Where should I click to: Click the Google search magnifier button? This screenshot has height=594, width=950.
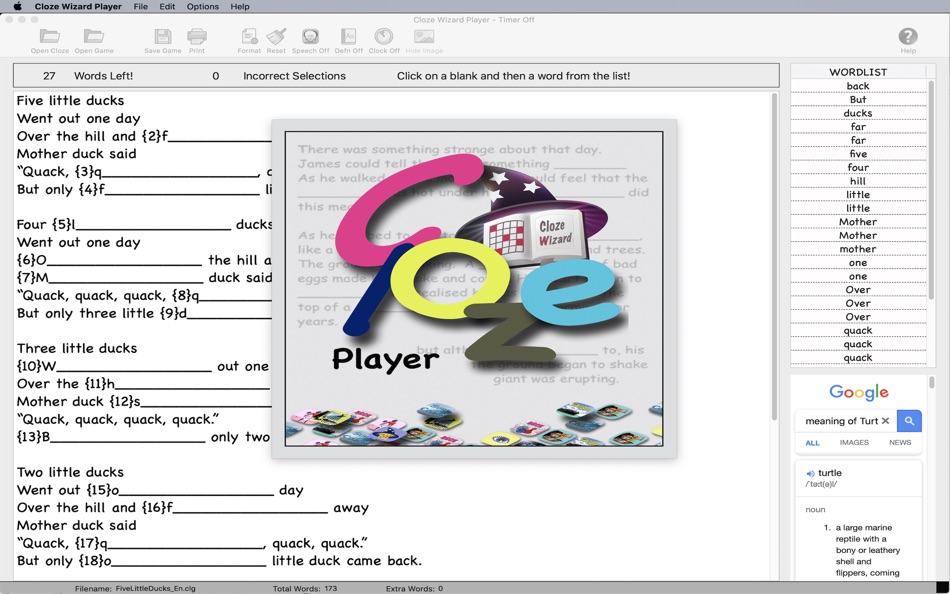click(909, 421)
